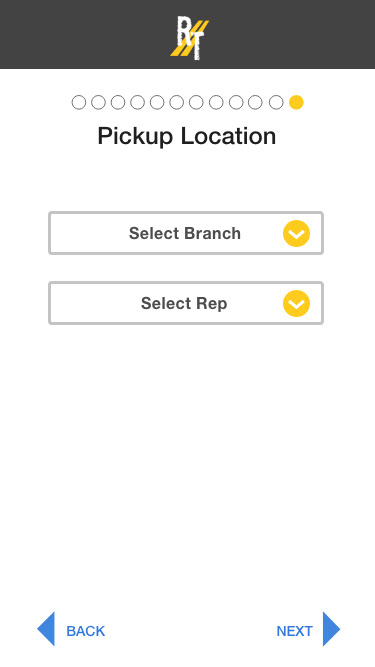Tap the RT logo in header

point(190,37)
